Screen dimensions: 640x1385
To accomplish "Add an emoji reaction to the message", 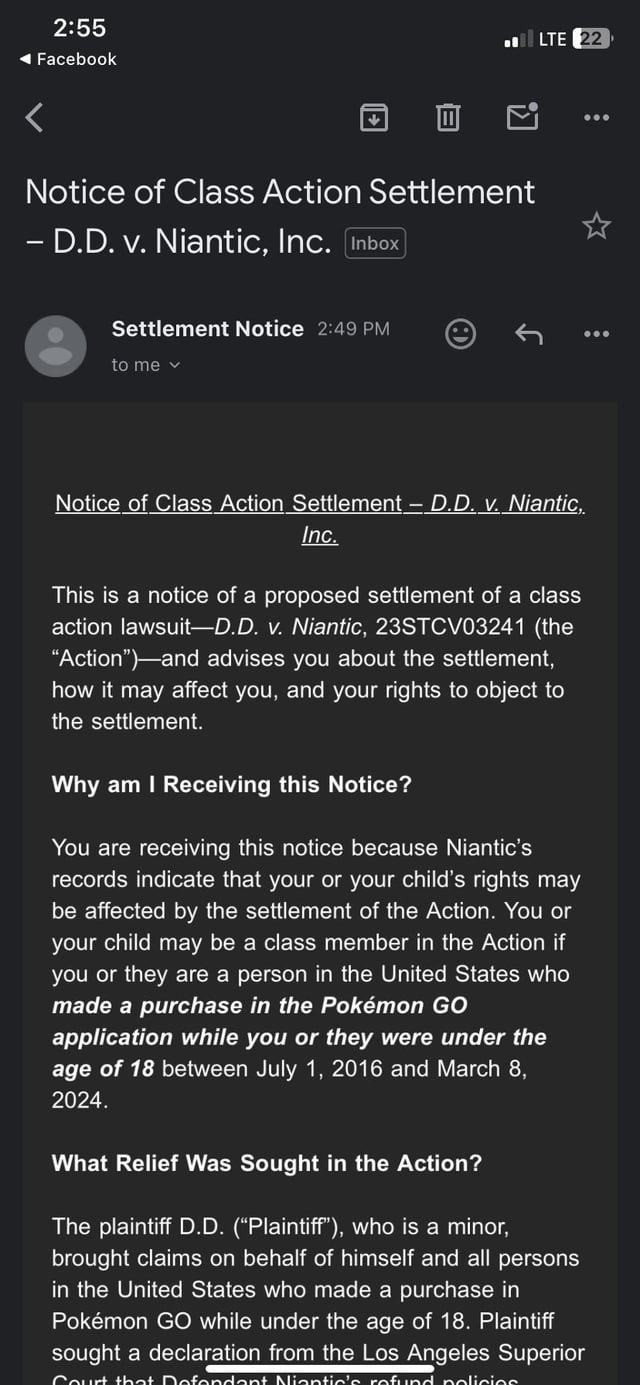I will (x=460, y=334).
